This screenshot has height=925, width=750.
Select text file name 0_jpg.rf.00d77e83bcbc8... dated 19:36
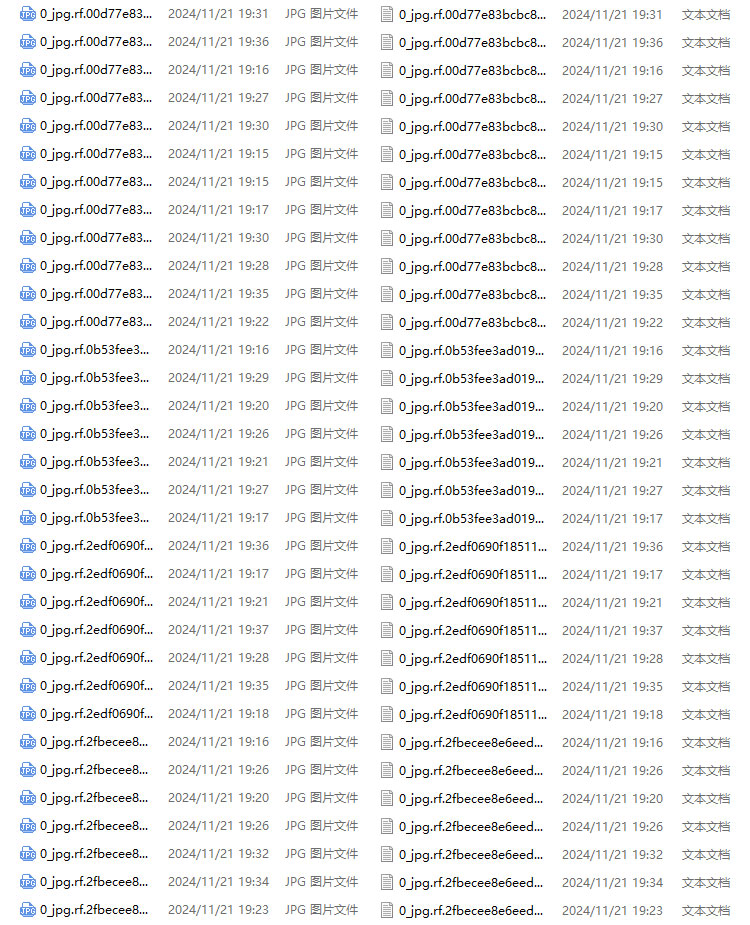(473, 43)
